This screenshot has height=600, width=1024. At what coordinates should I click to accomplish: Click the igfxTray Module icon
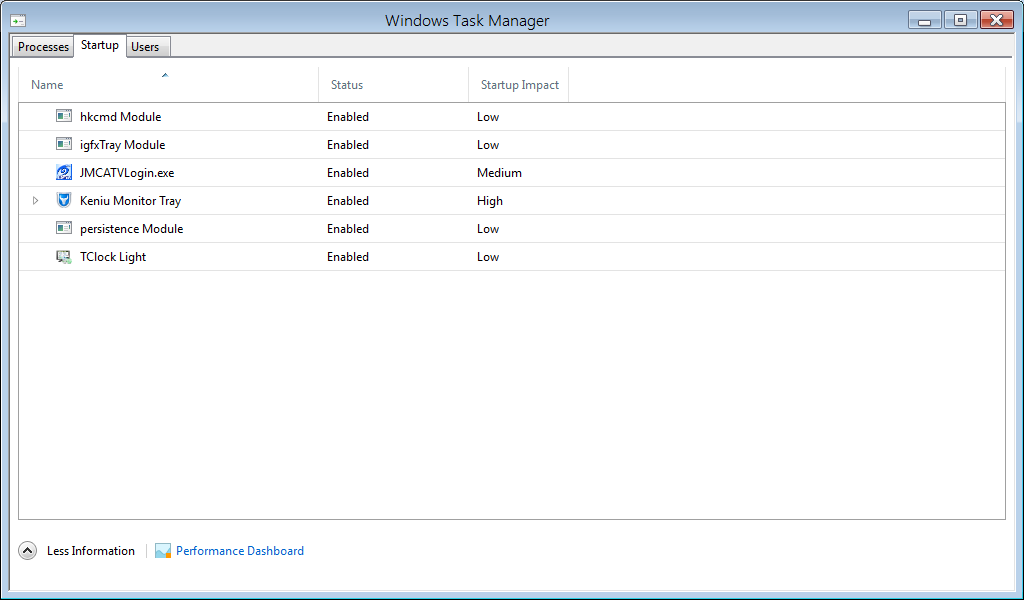click(63, 144)
